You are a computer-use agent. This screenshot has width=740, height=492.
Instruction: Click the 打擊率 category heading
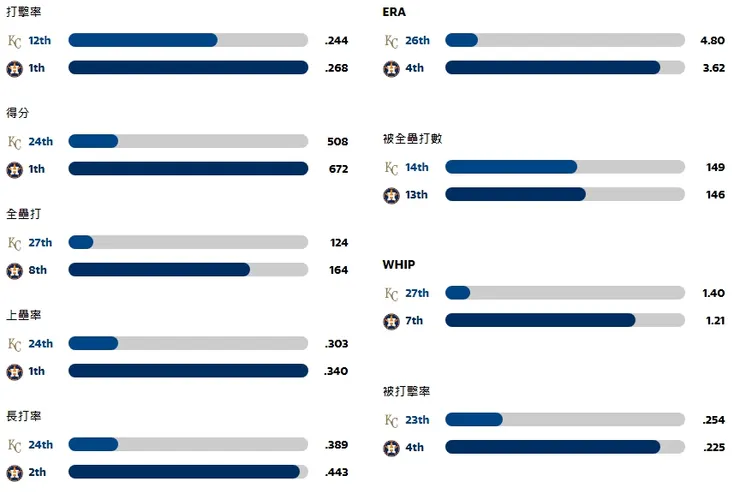pos(24,12)
